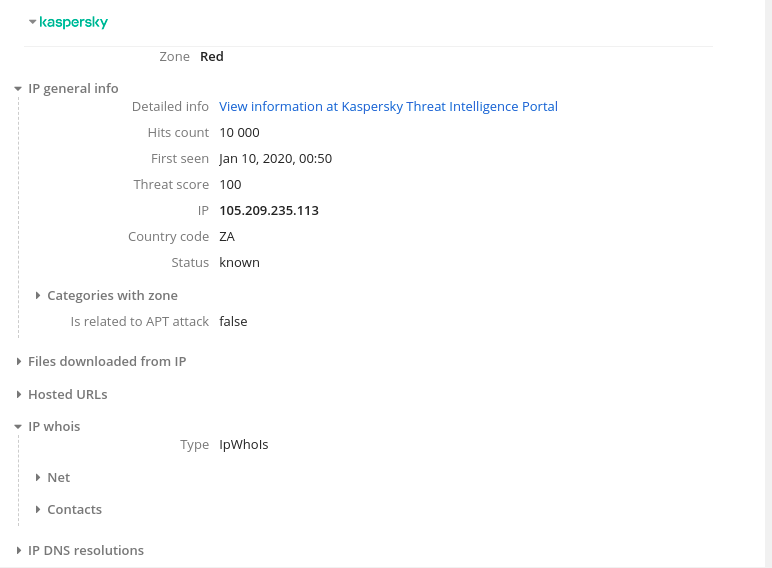Click the Zone value Red
This screenshot has width=772, height=568.
(x=212, y=56)
